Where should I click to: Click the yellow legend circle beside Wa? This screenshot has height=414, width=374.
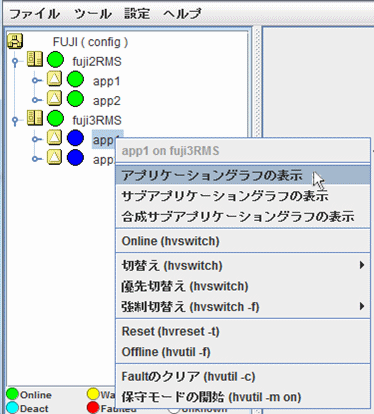click(x=93, y=394)
